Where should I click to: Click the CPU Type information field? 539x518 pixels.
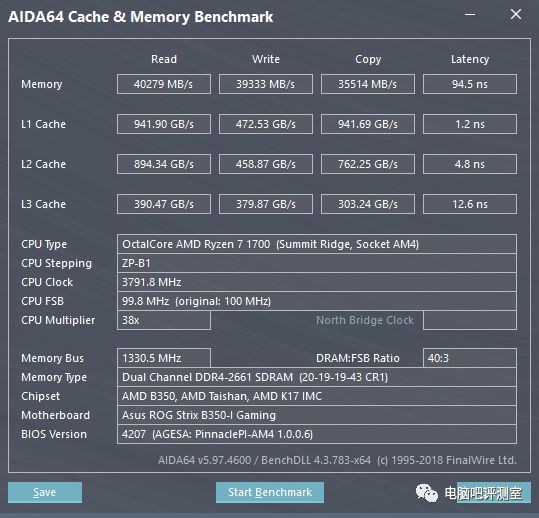317,244
